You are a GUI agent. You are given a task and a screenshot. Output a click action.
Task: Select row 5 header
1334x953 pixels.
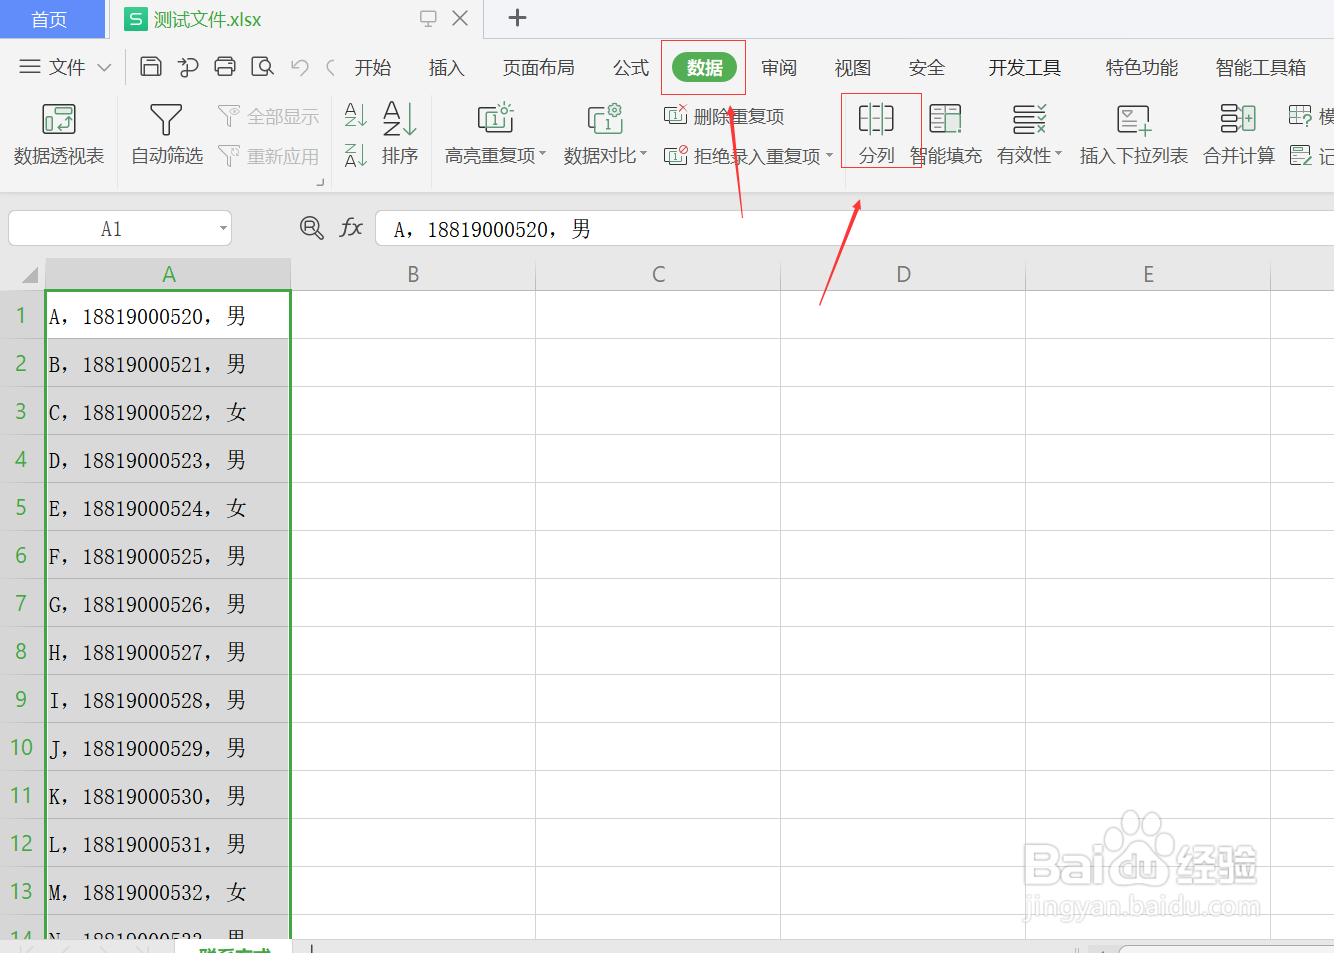pos(21,507)
